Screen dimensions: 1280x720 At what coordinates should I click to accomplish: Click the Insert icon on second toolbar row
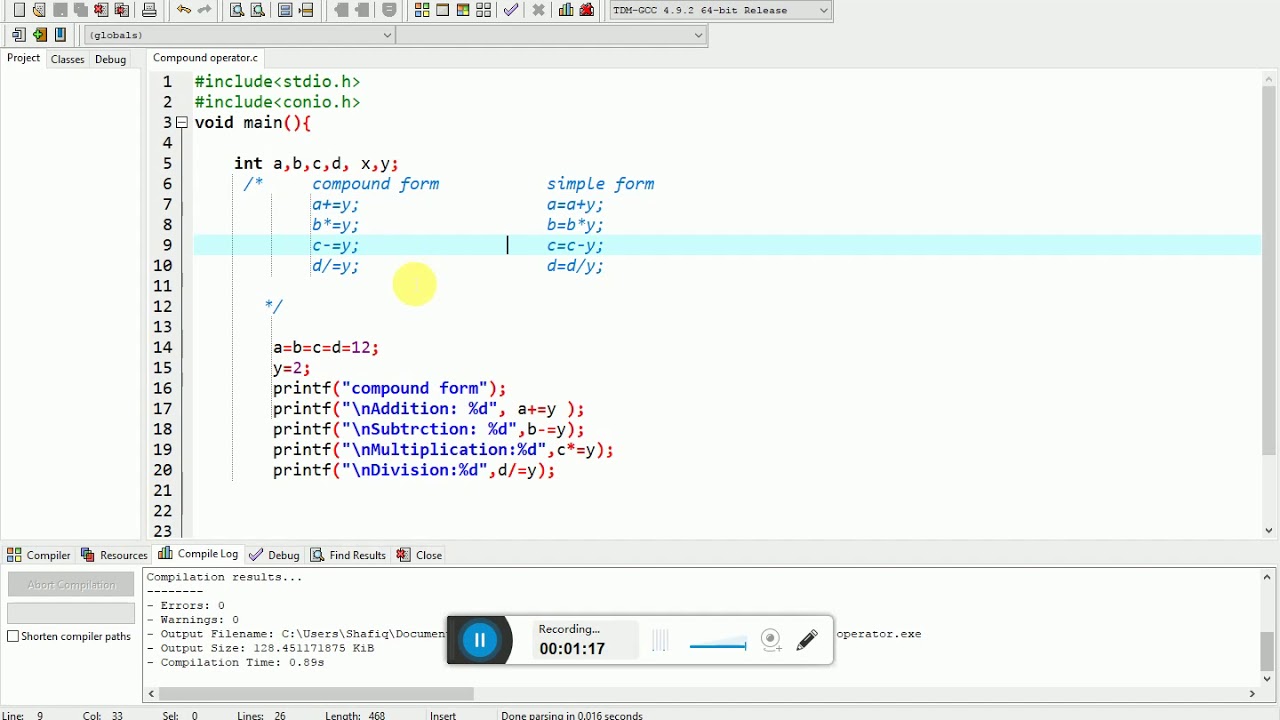point(19,35)
